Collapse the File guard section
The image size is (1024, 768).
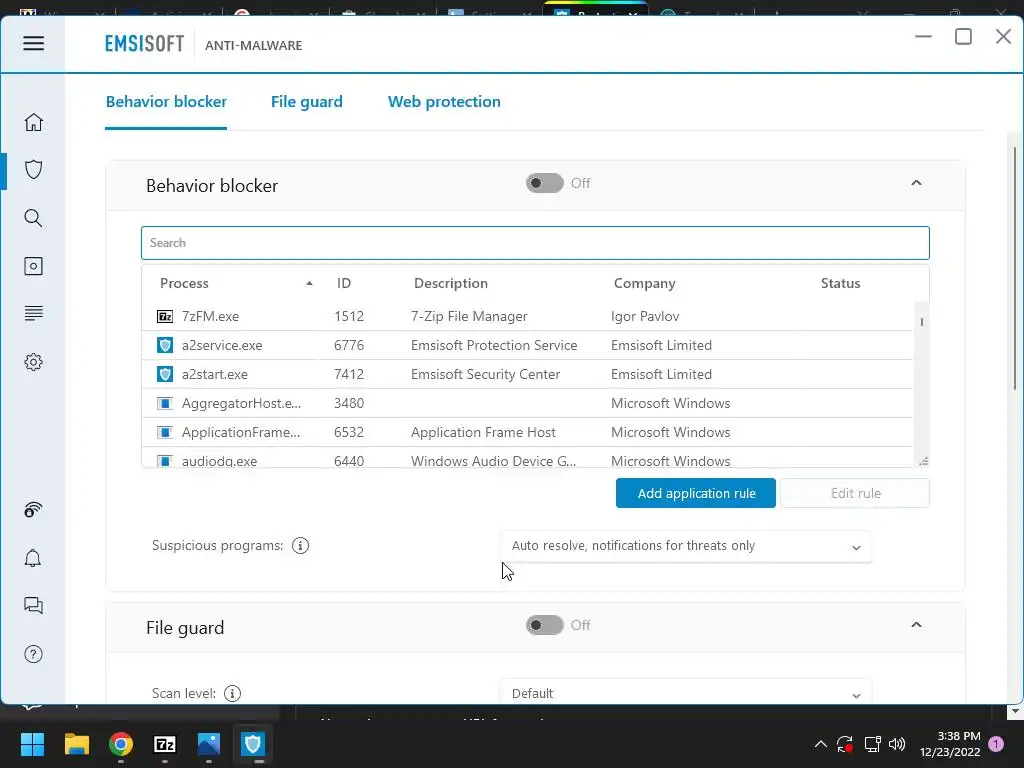tap(916, 626)
